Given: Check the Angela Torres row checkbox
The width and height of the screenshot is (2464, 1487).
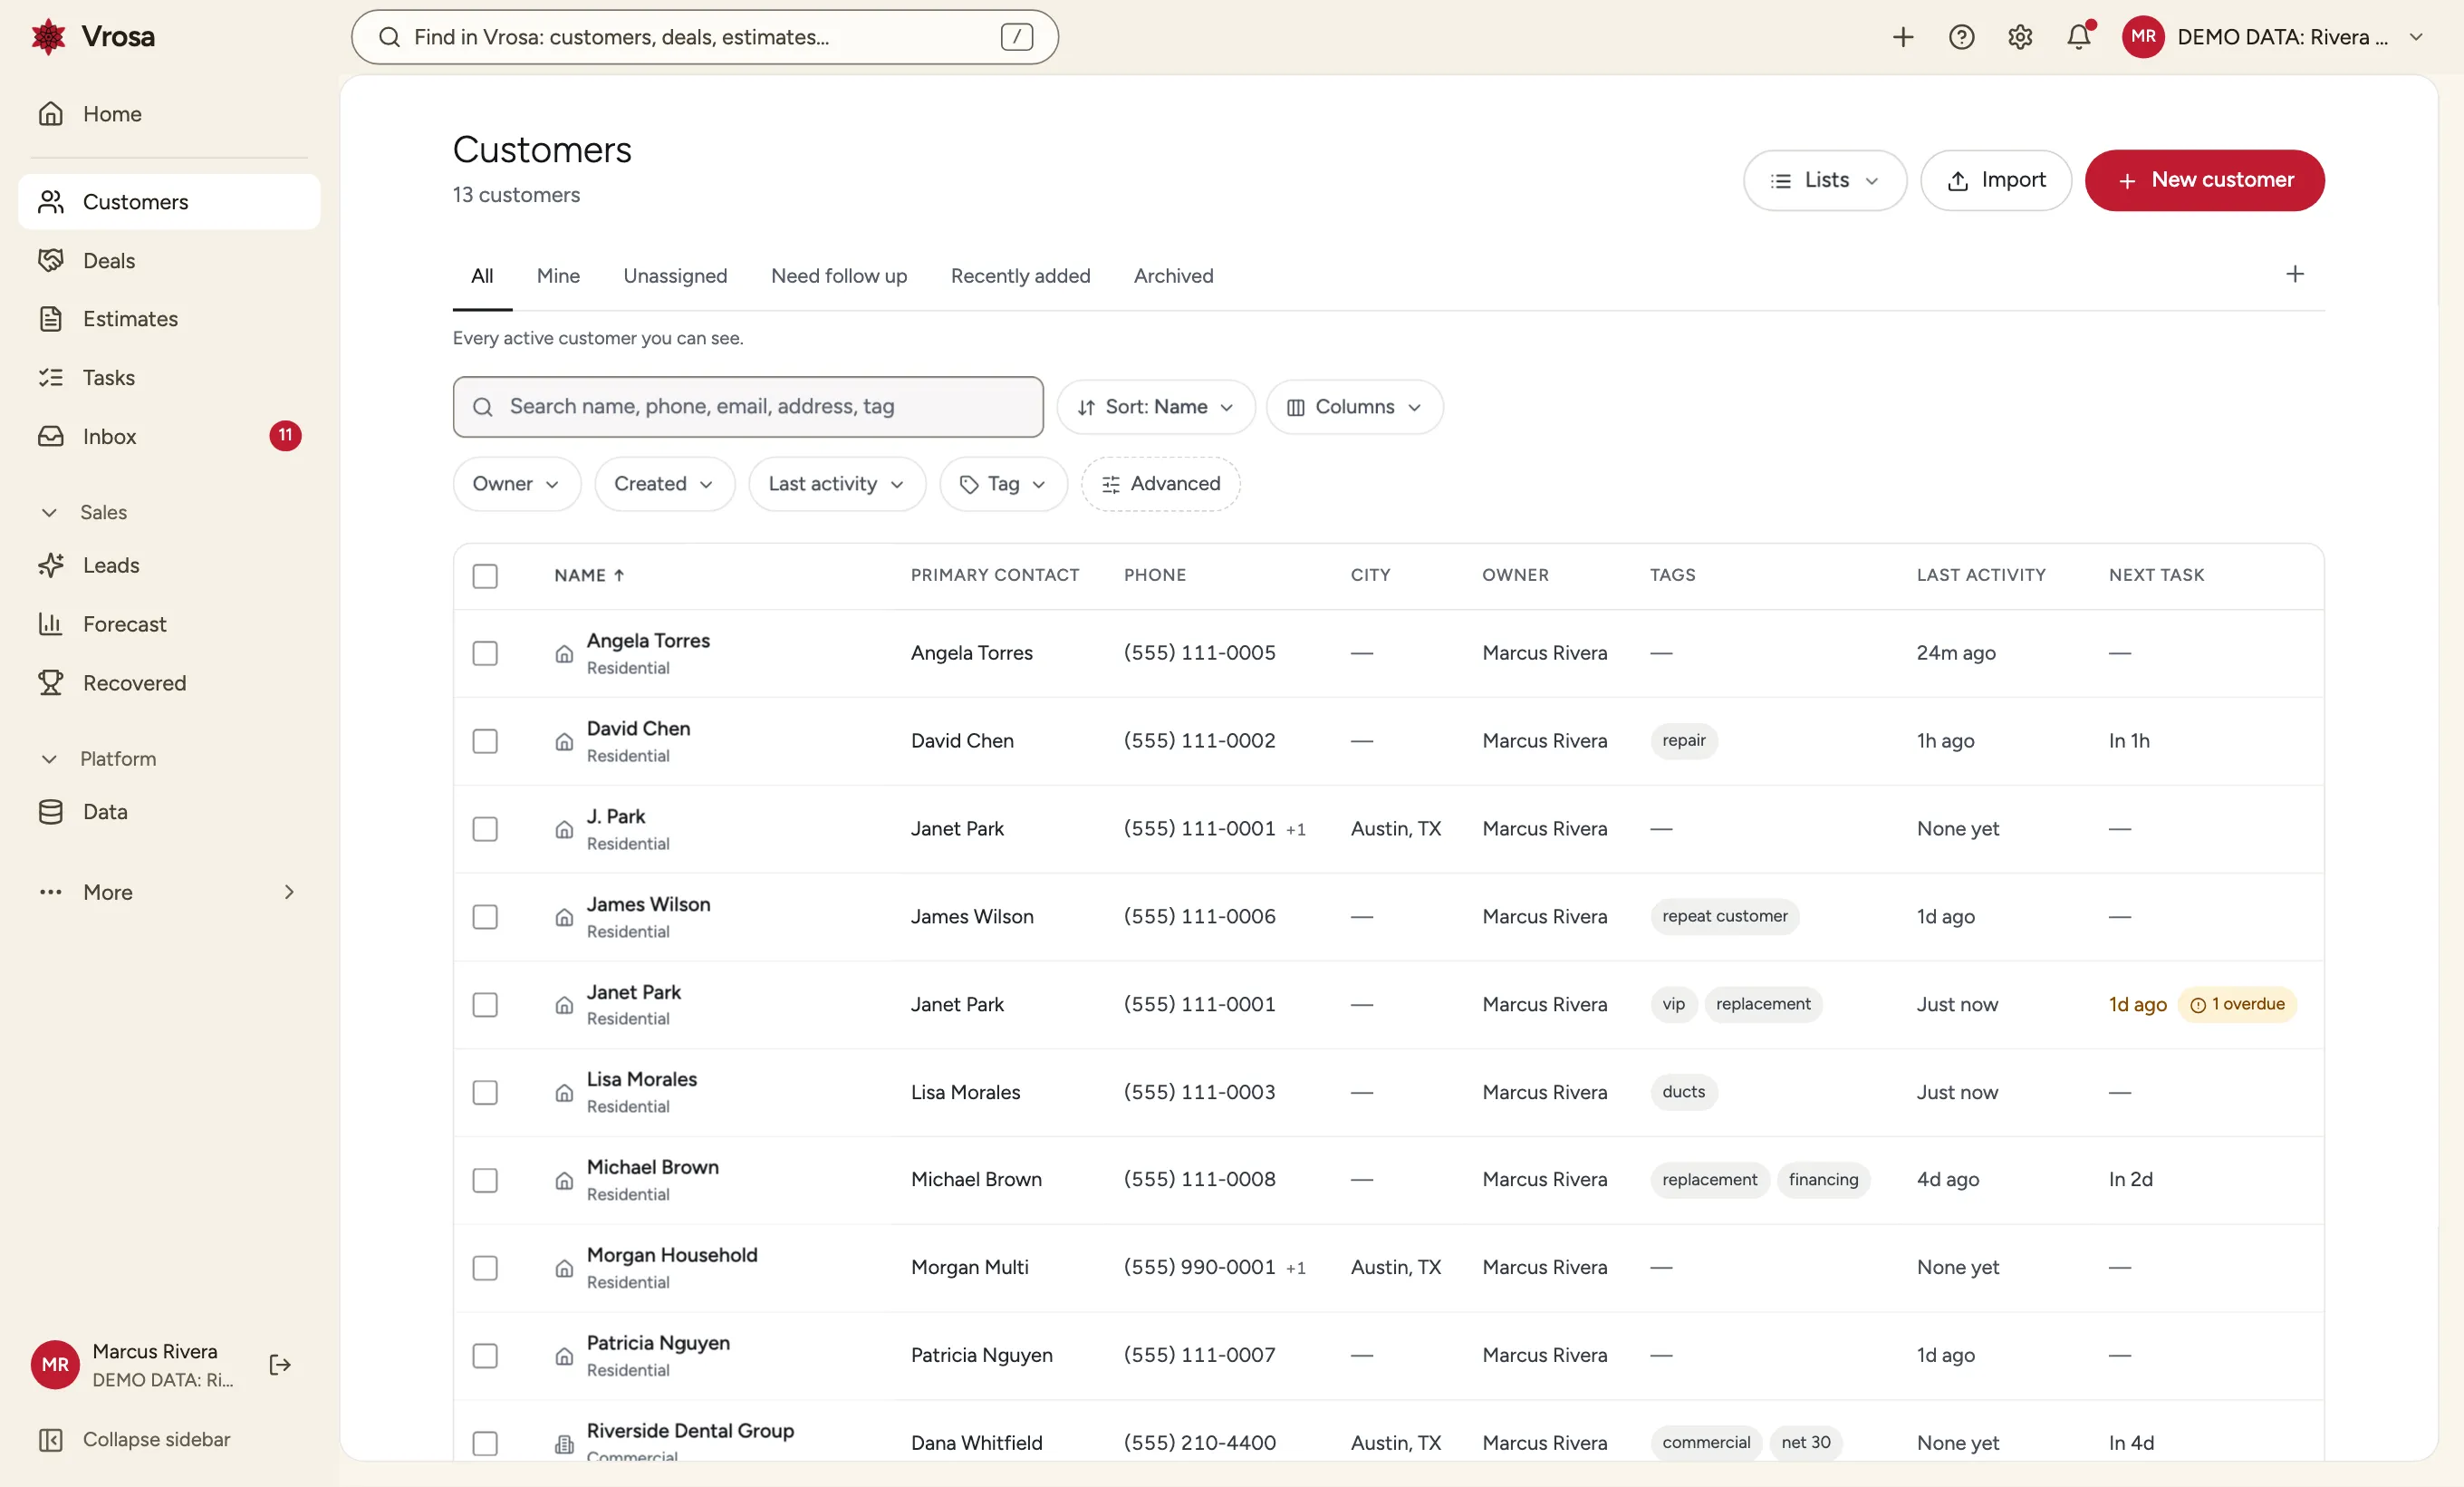Looking at the screenshot, I should pos(485,653).
